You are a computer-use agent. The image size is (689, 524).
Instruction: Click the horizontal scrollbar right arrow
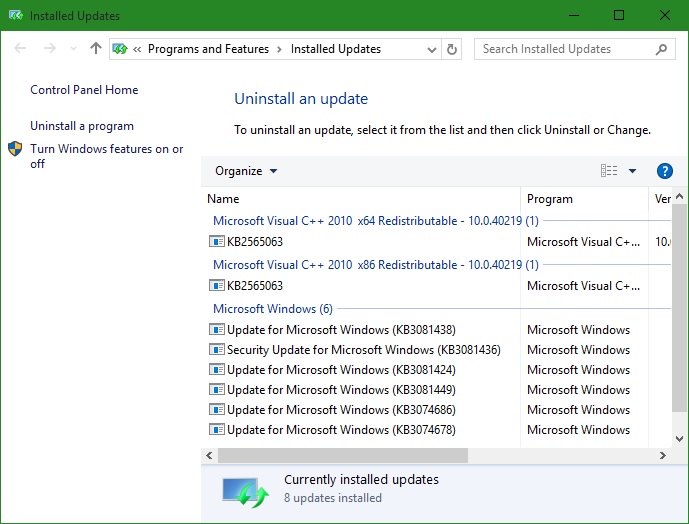coord(663,456)
